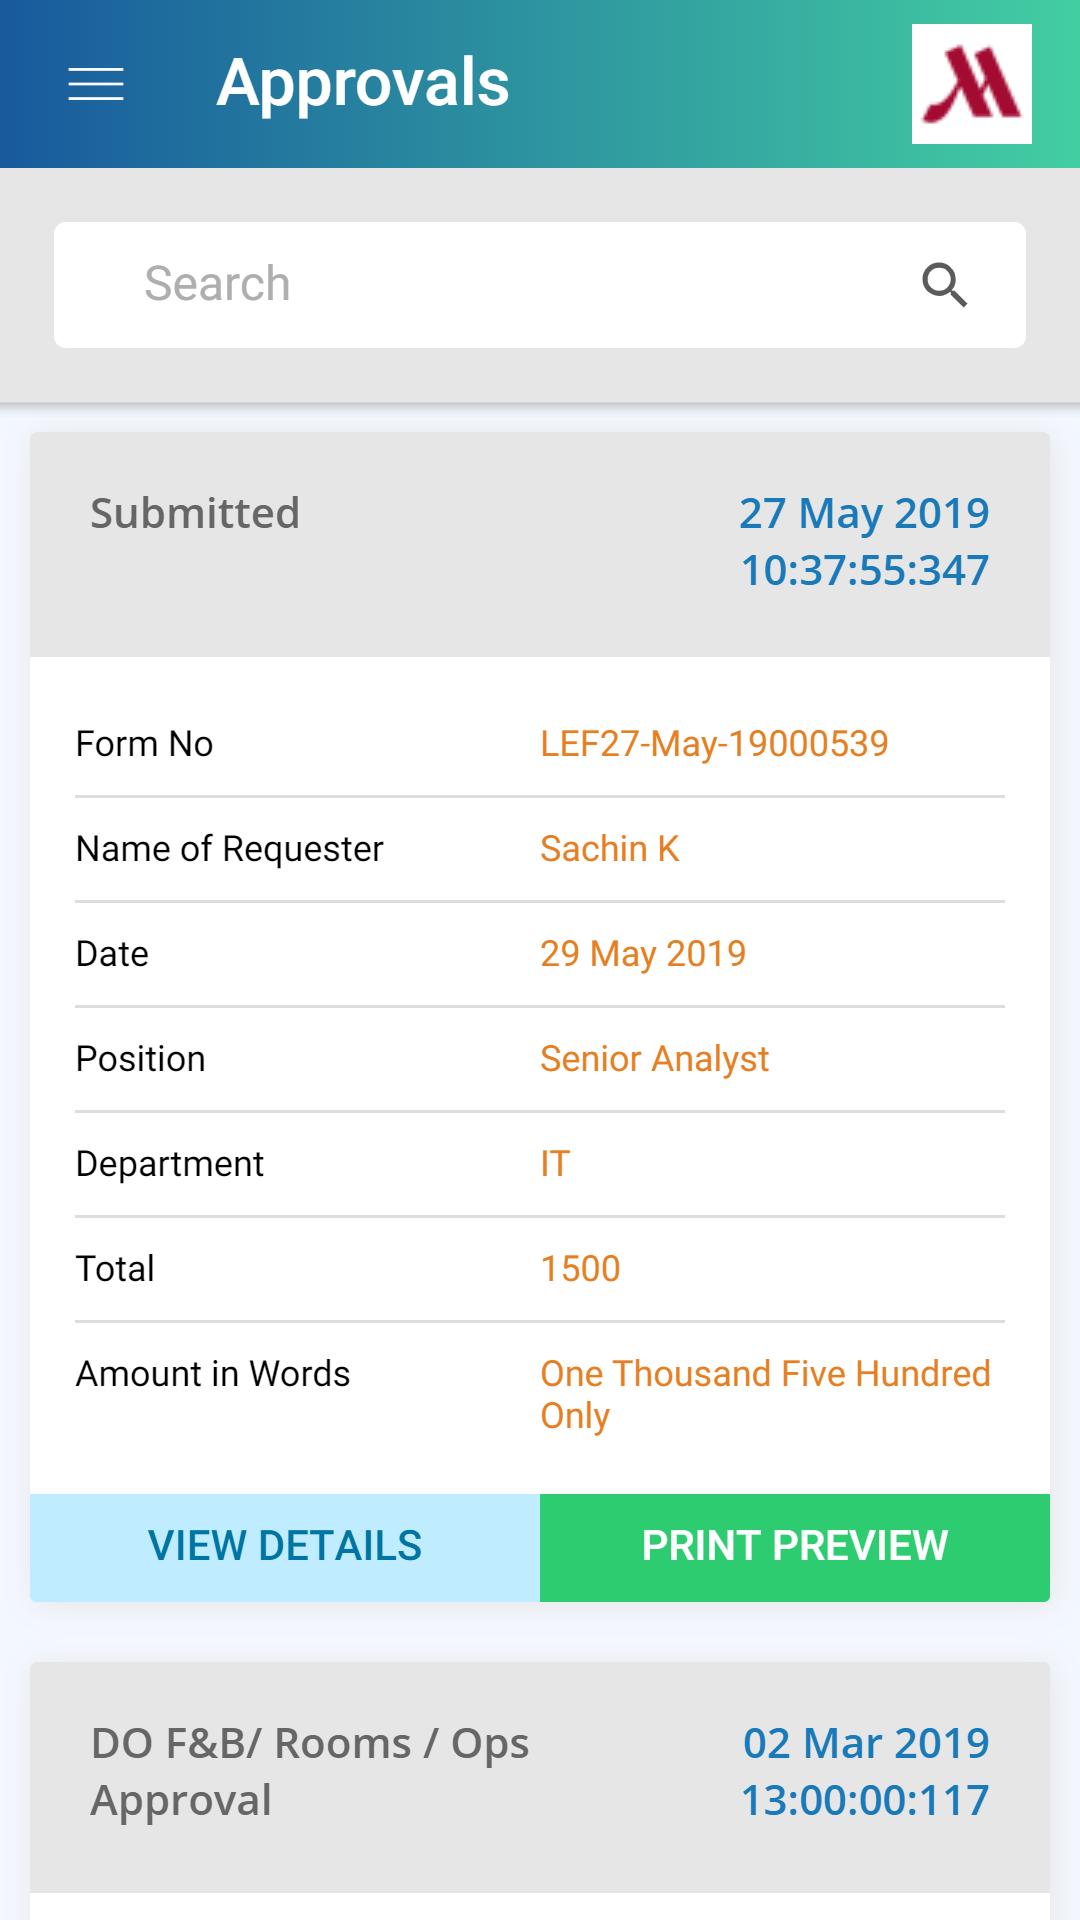1080x1920 pixels.
Task: Open the DO F&B/ Rooms / Ops Approval card
Action: pyautogui.click(x=310, y=1771)
